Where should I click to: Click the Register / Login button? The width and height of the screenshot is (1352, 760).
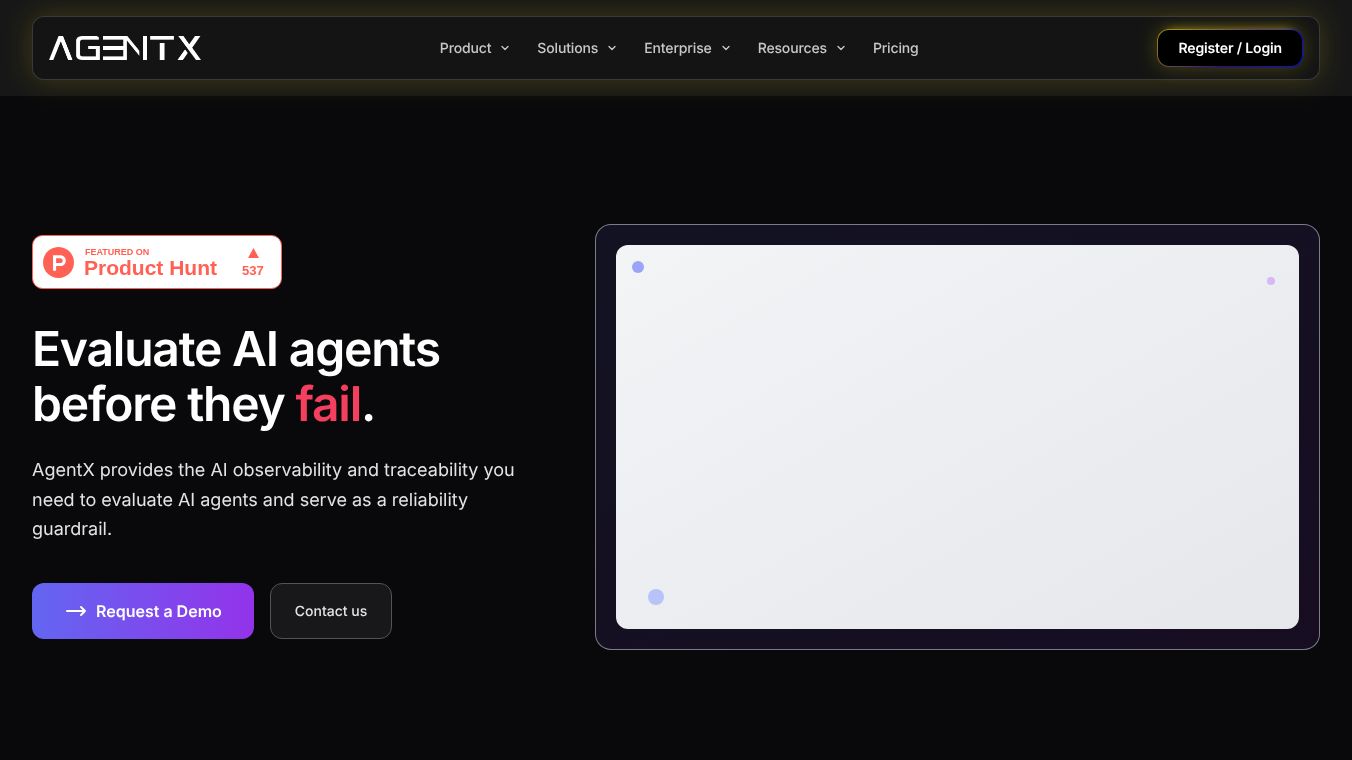(x=1230, y=48)
